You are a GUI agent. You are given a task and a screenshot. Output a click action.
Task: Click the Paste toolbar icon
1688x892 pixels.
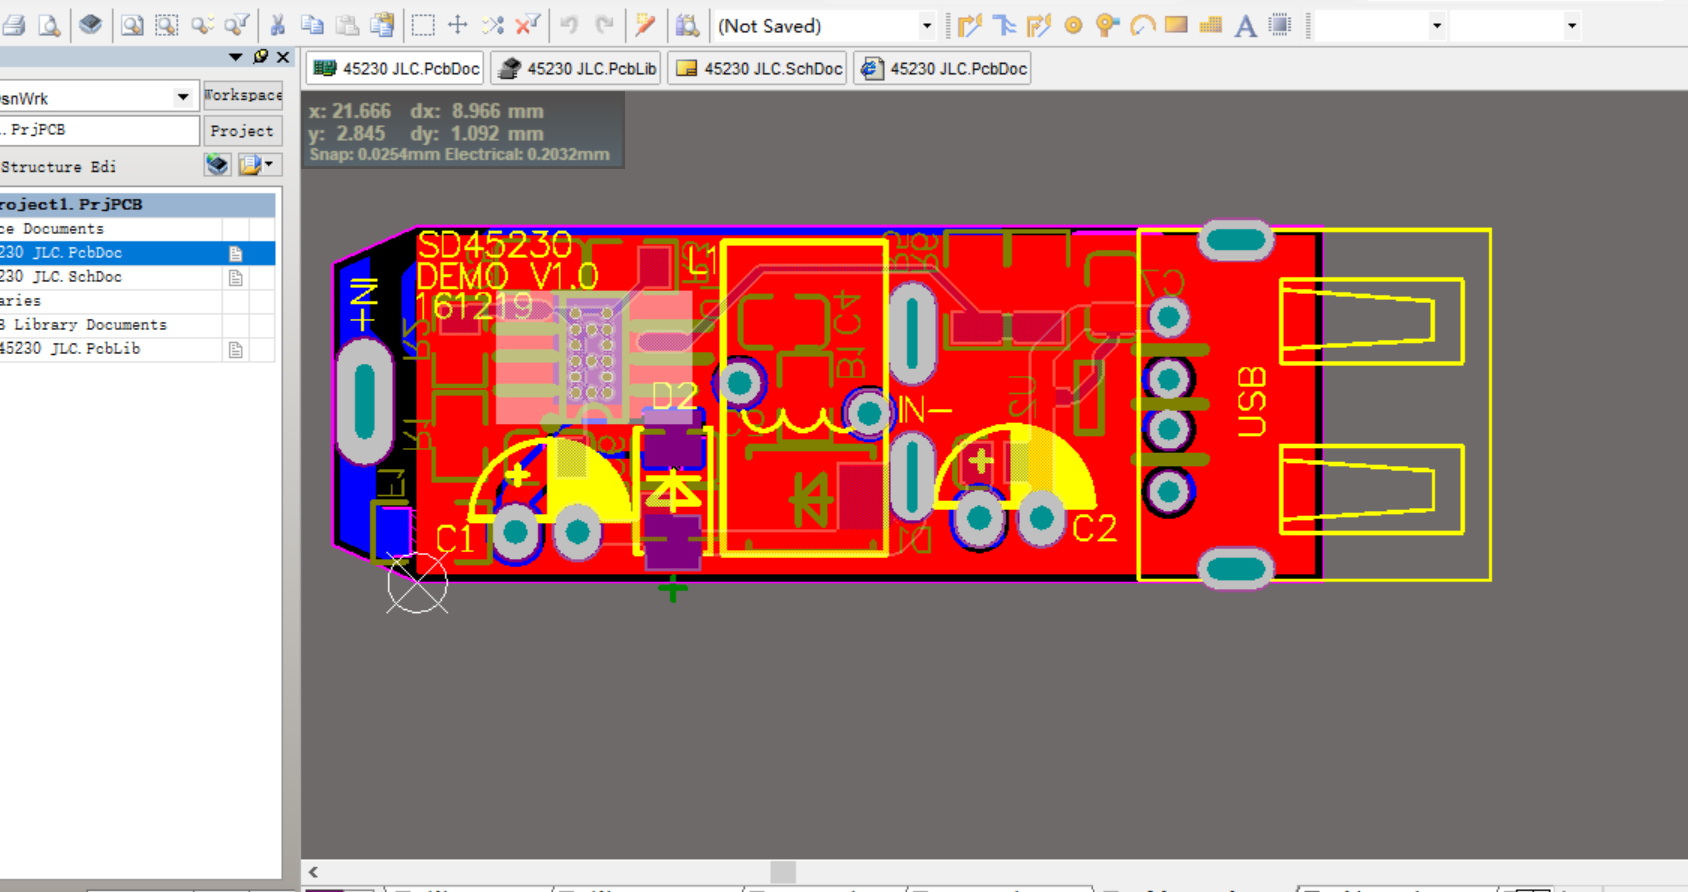[x=347, y=25]
